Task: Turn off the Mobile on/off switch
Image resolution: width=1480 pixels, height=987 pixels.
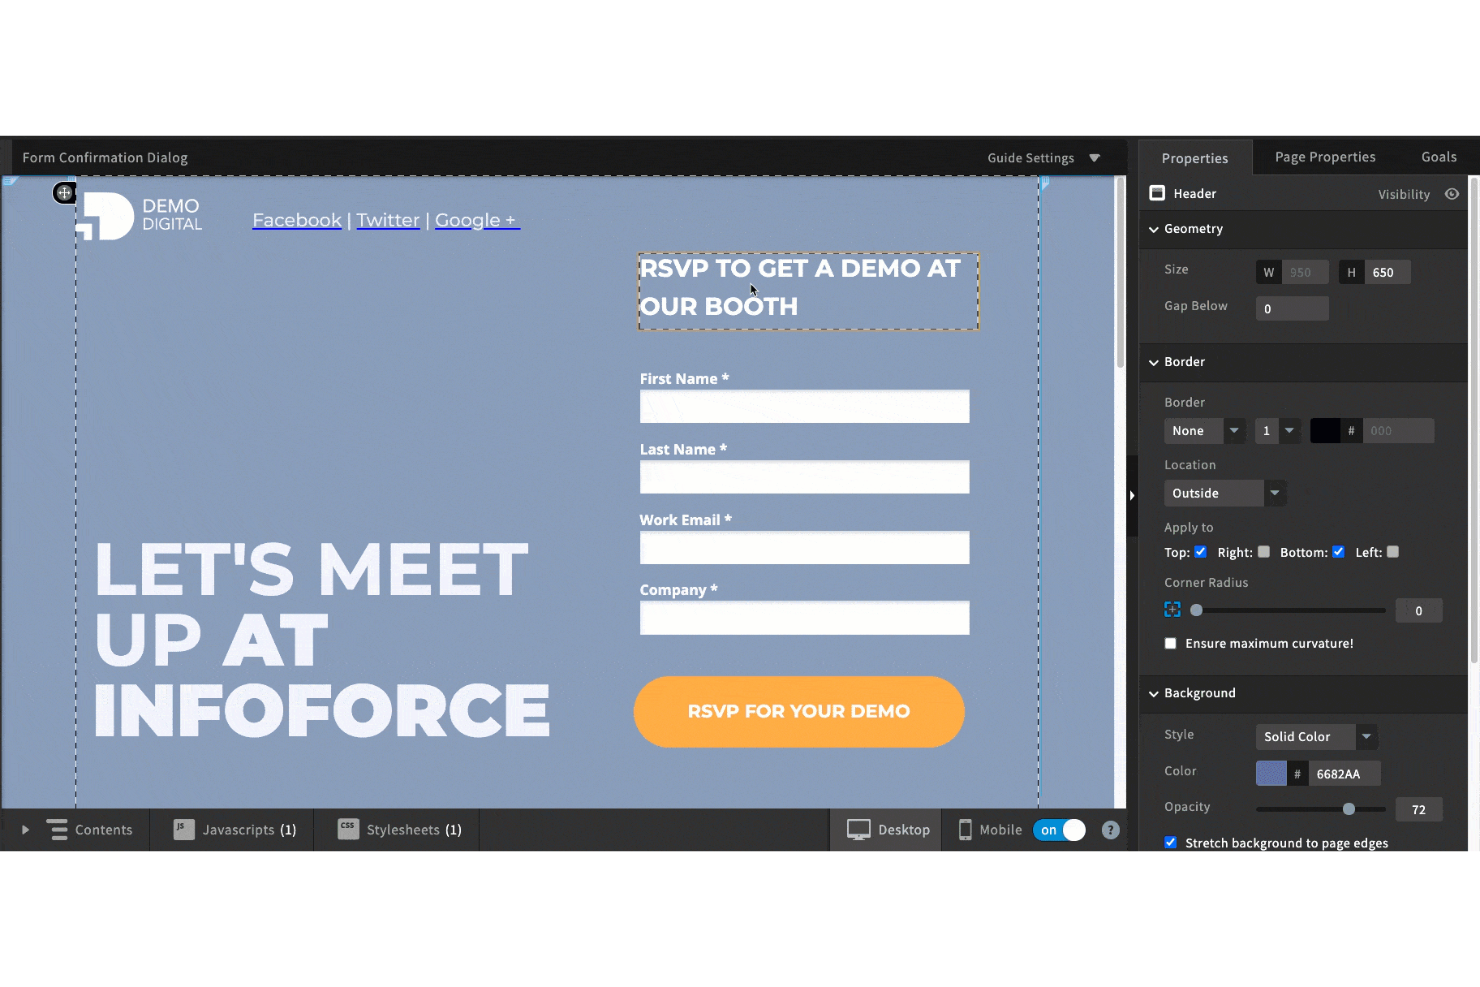Action: pyautogui.click(x=1059, y=829)
